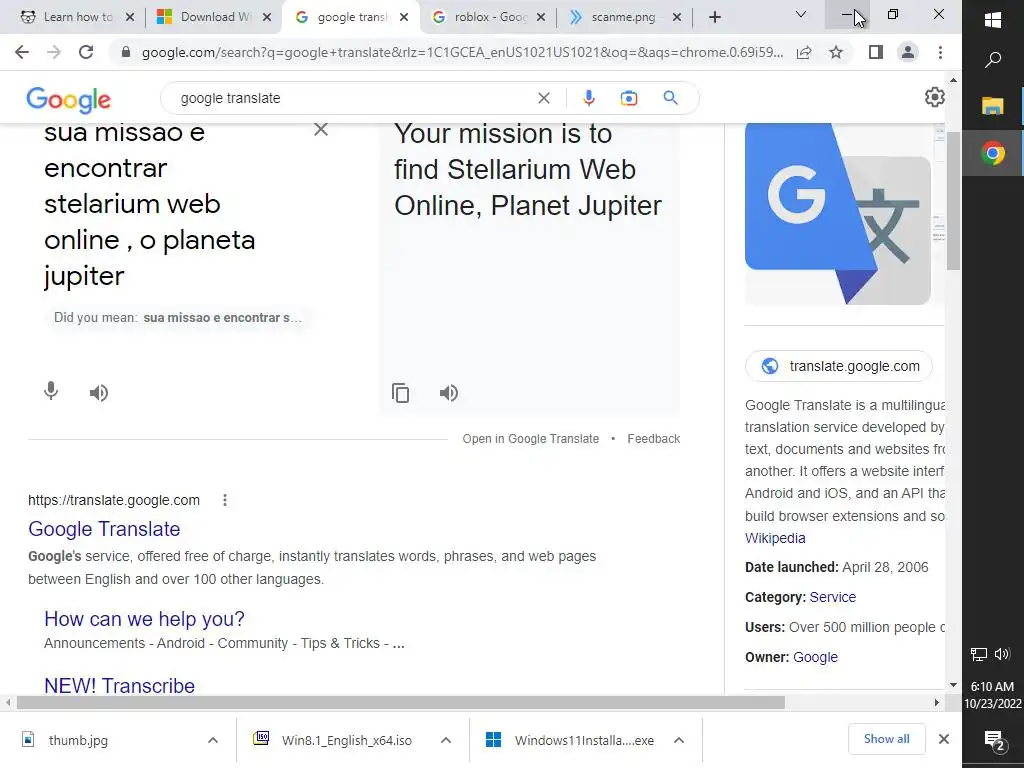The image size is (1024, 768).
Task: View site information lock icon
Action: [x=125, y=52]
